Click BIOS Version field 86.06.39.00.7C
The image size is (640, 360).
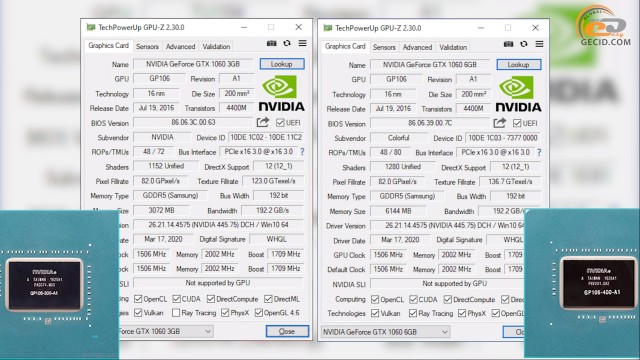(430, 123)
